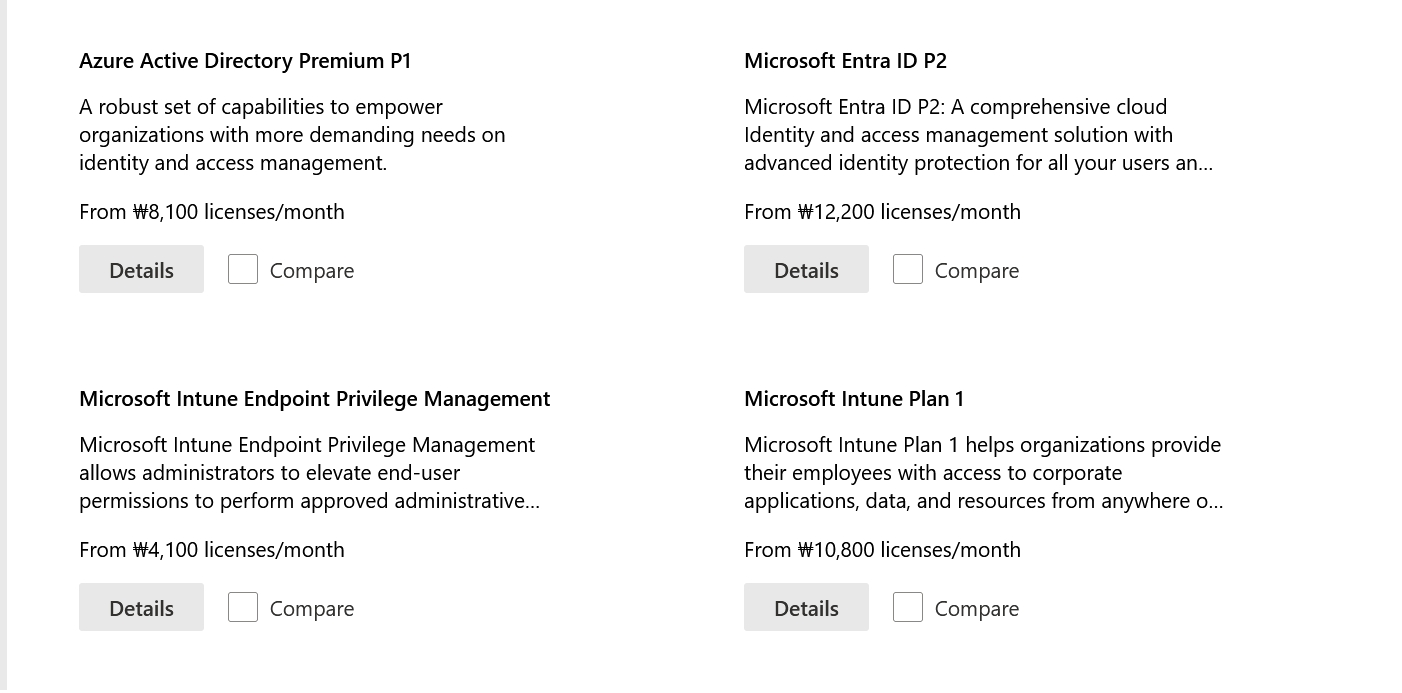This screenshot has width=1402, height=693.
Task: Click the Compare label next to Entra ID P2 checkbox
Action: 977,270
